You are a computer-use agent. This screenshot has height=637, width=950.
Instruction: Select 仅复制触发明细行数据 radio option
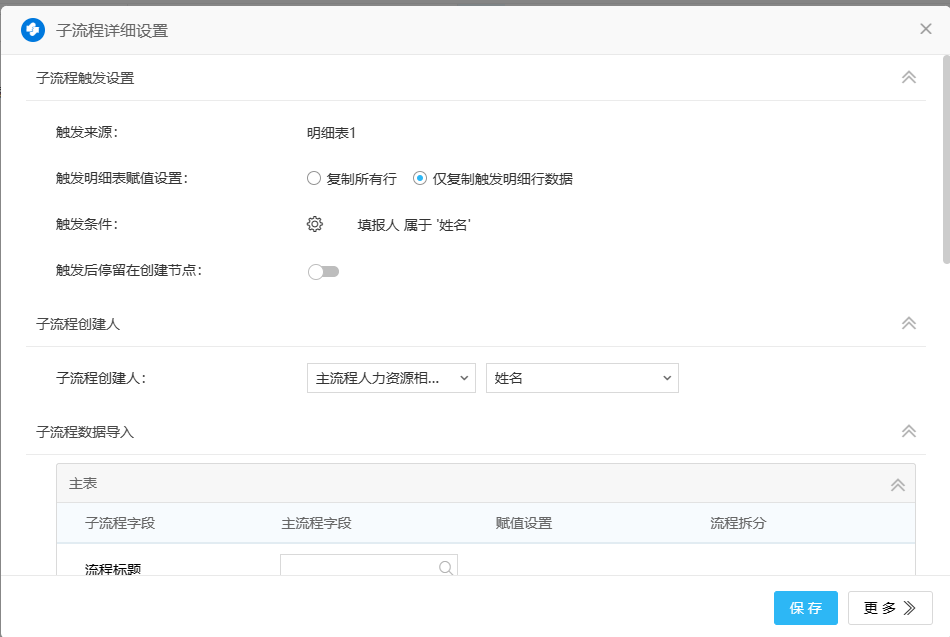tap(420, 179)
